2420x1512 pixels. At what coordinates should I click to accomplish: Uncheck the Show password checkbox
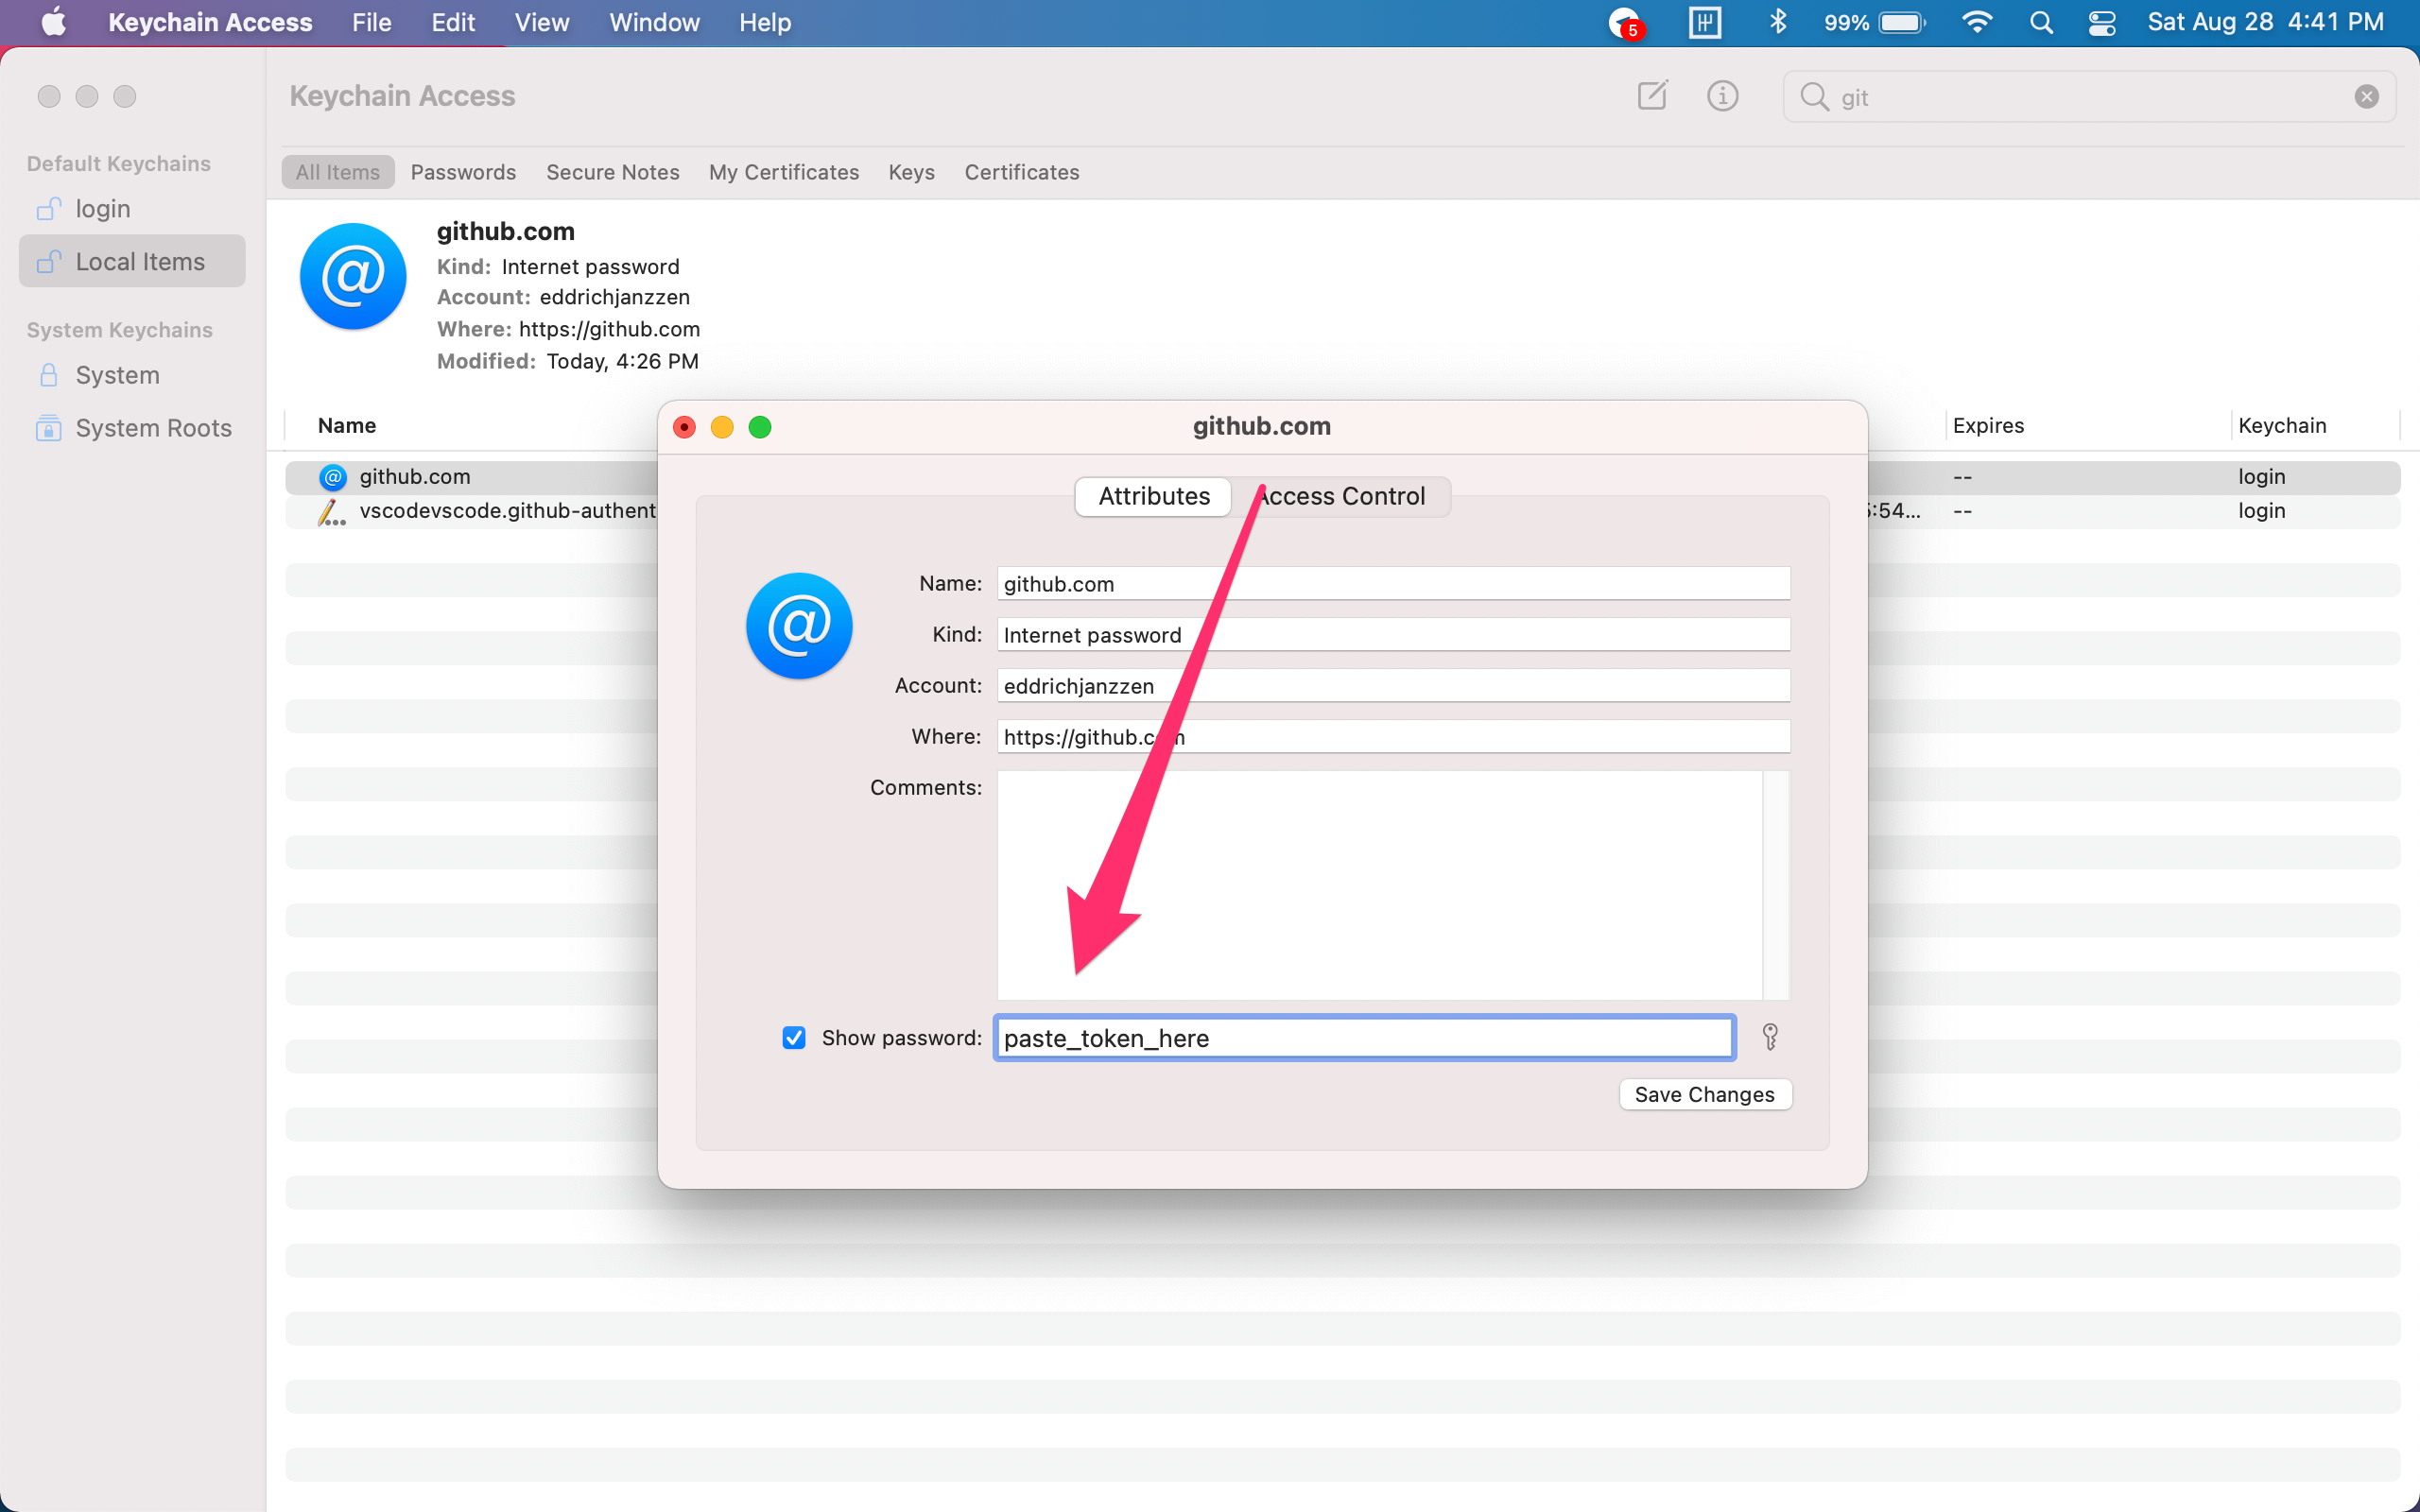(x=794, y=1038)
